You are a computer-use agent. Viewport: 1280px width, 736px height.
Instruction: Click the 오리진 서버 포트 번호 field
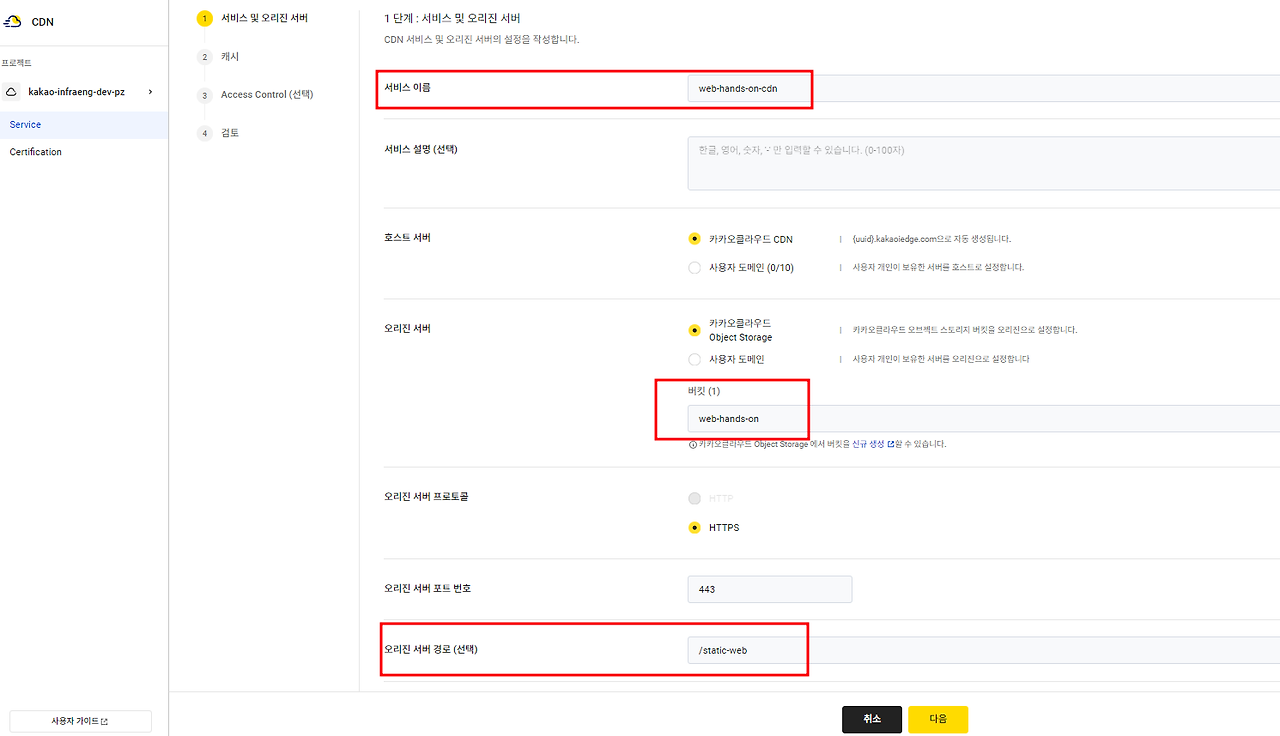pyautogui.click(x=770, y=589)
